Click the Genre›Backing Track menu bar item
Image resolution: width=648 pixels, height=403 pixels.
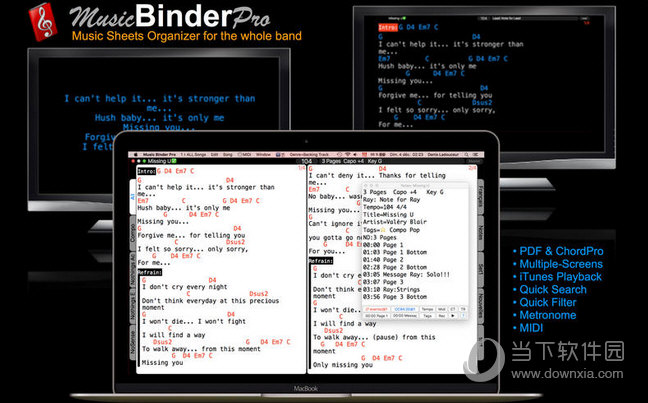click(x=309, y=154)
